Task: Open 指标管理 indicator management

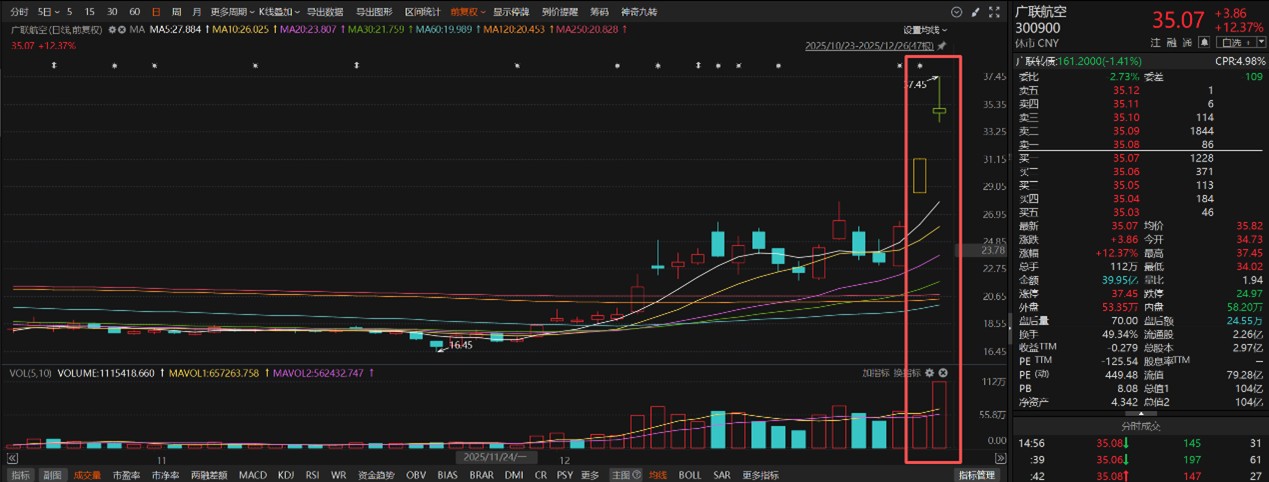Action: pyautogui.click(x=976, y=475)
